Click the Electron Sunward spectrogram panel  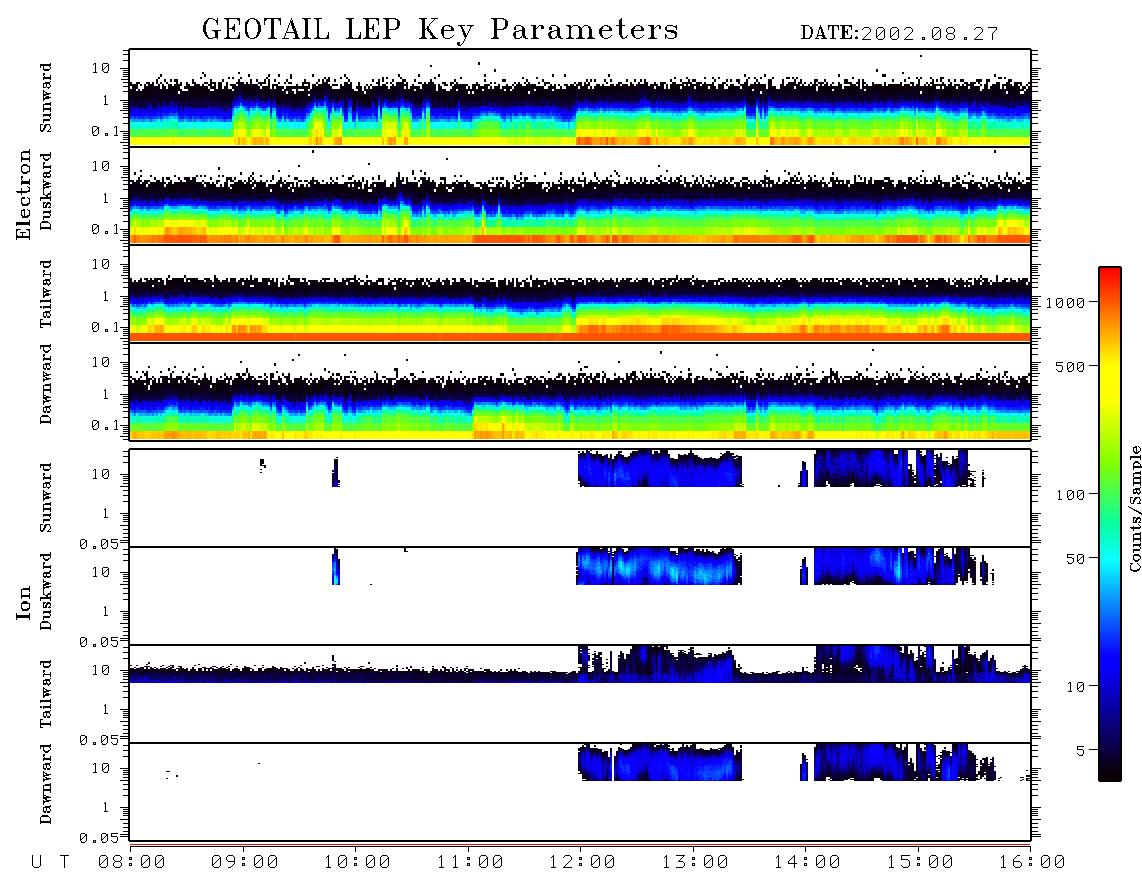580,98
